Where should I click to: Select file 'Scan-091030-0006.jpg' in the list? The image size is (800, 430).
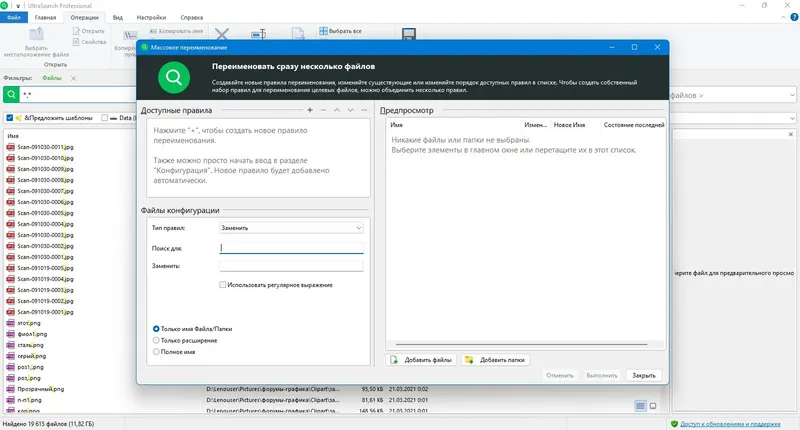coord(45,202)
